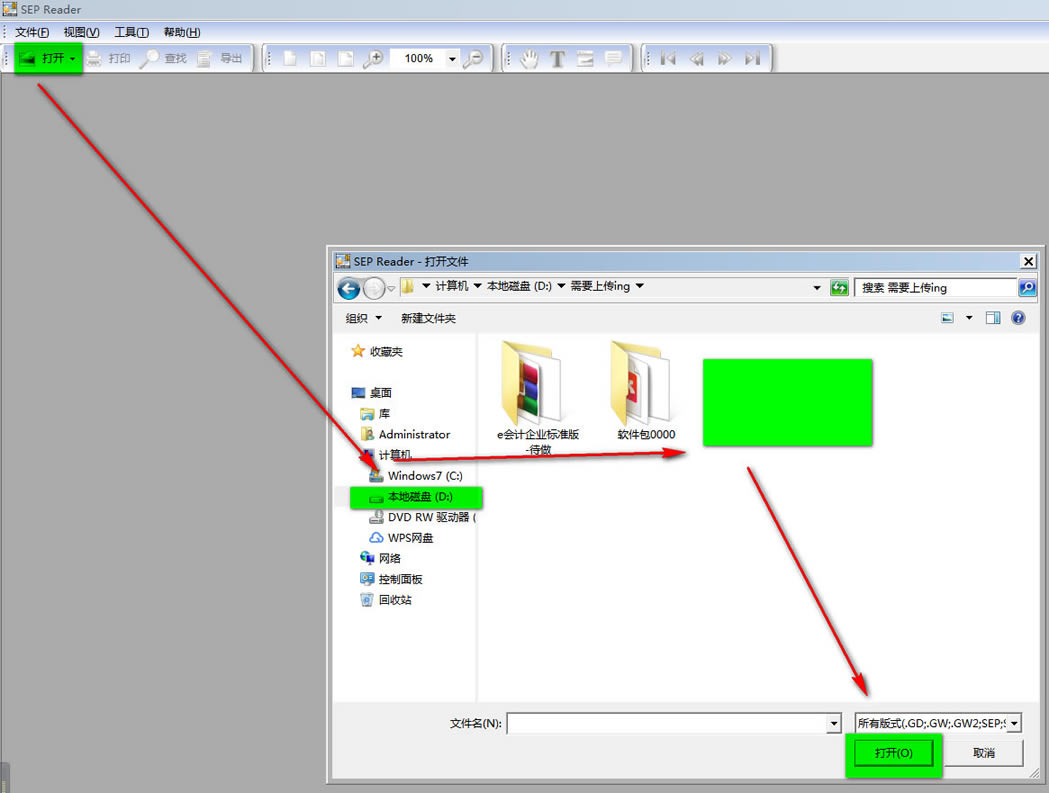Select the Hand pan tool
This screenshot has width=1049, height=793.
529,59
